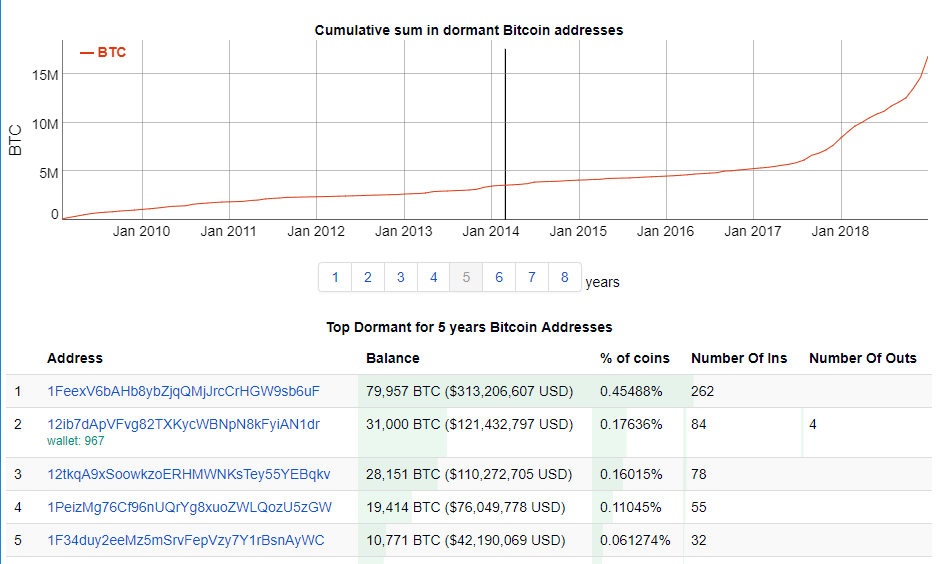
Task: Click the 0.061274% coins value
Action: pos(635,540)
